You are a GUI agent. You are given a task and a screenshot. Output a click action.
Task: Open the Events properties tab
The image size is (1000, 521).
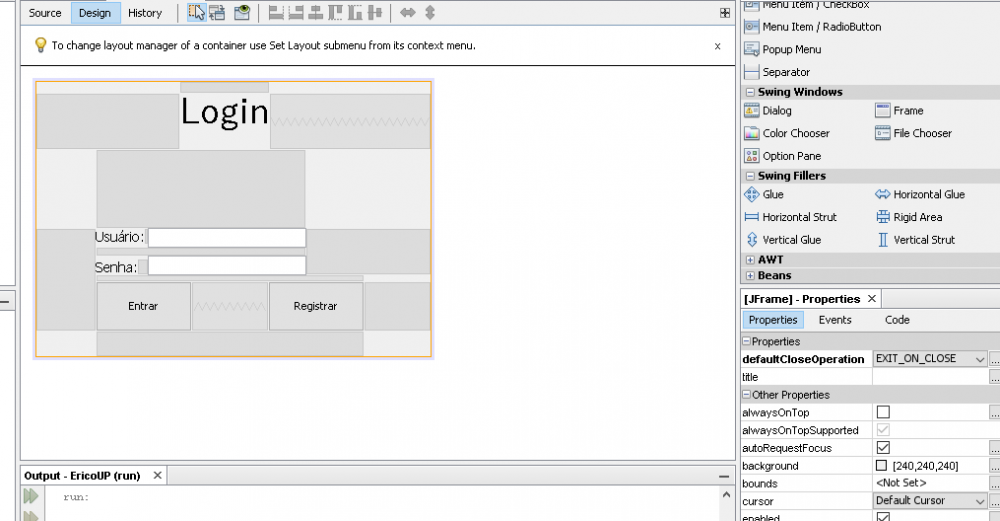(x=835, y=320)
